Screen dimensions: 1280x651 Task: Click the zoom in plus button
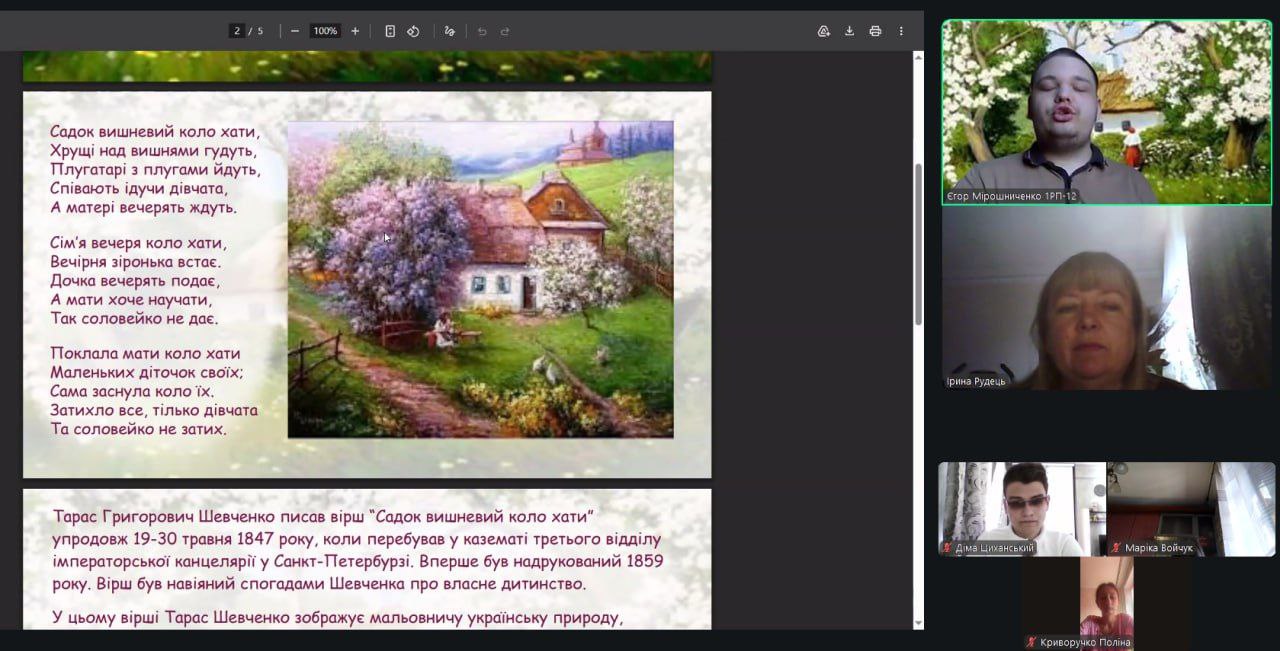[355, 31]
